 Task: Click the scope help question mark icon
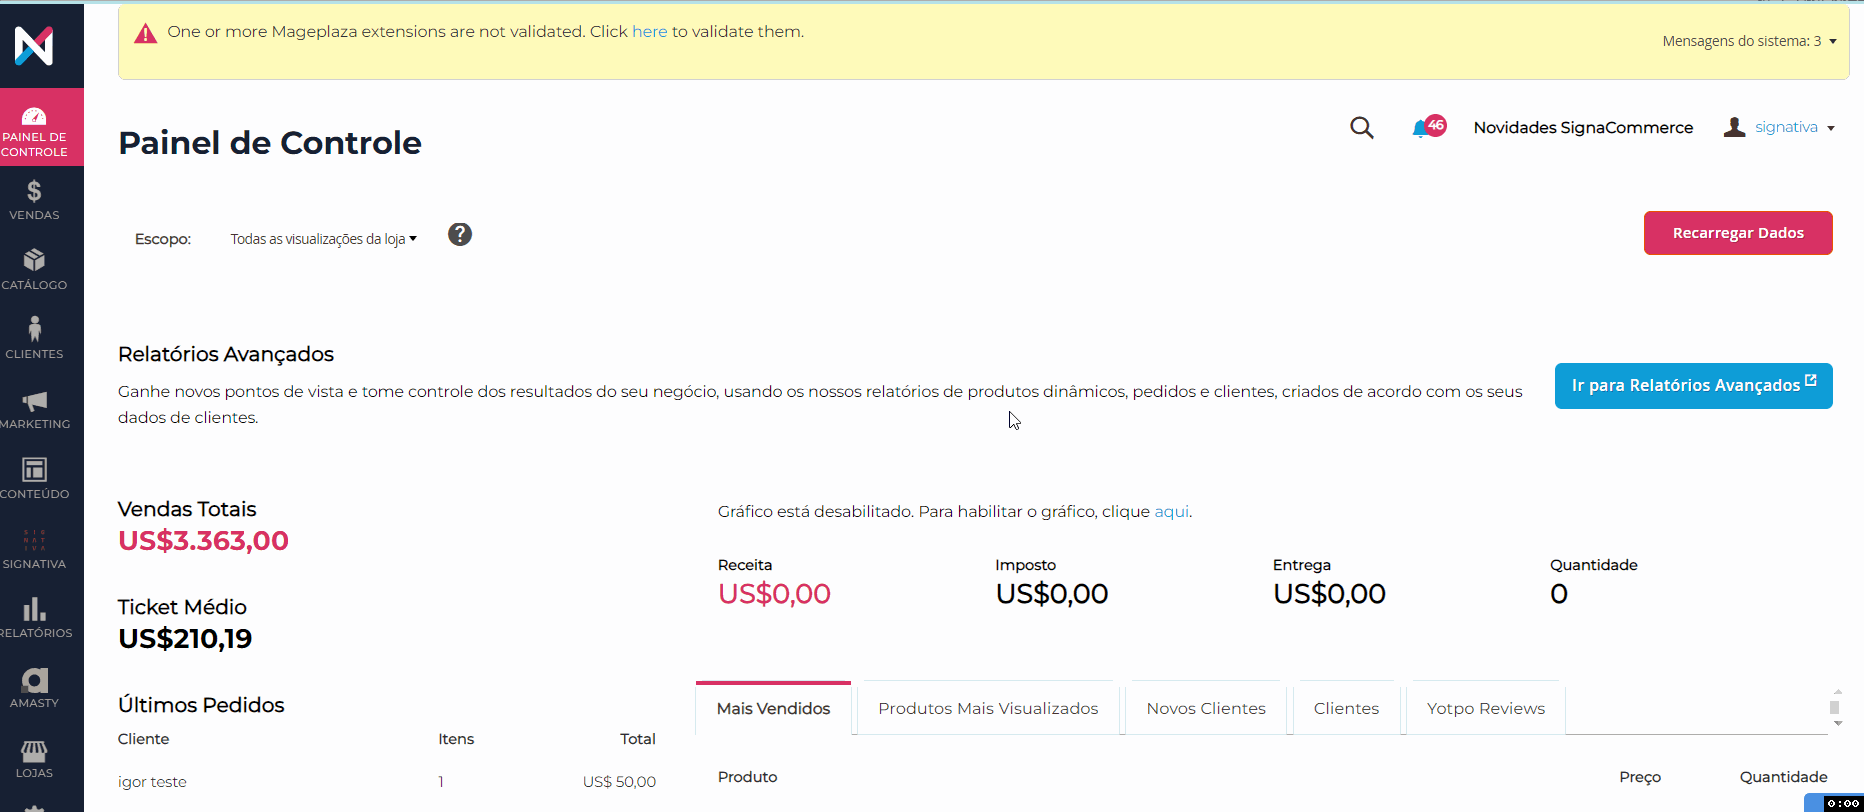pyautogui.click(x=459, y=234)
